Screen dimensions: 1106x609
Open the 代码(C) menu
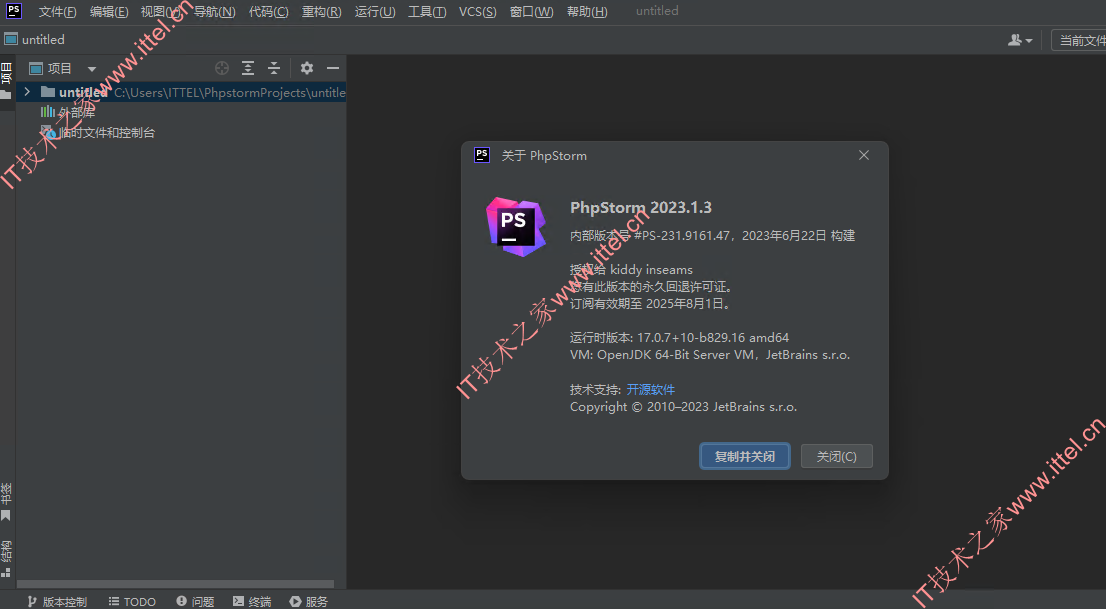pos(269,11)
